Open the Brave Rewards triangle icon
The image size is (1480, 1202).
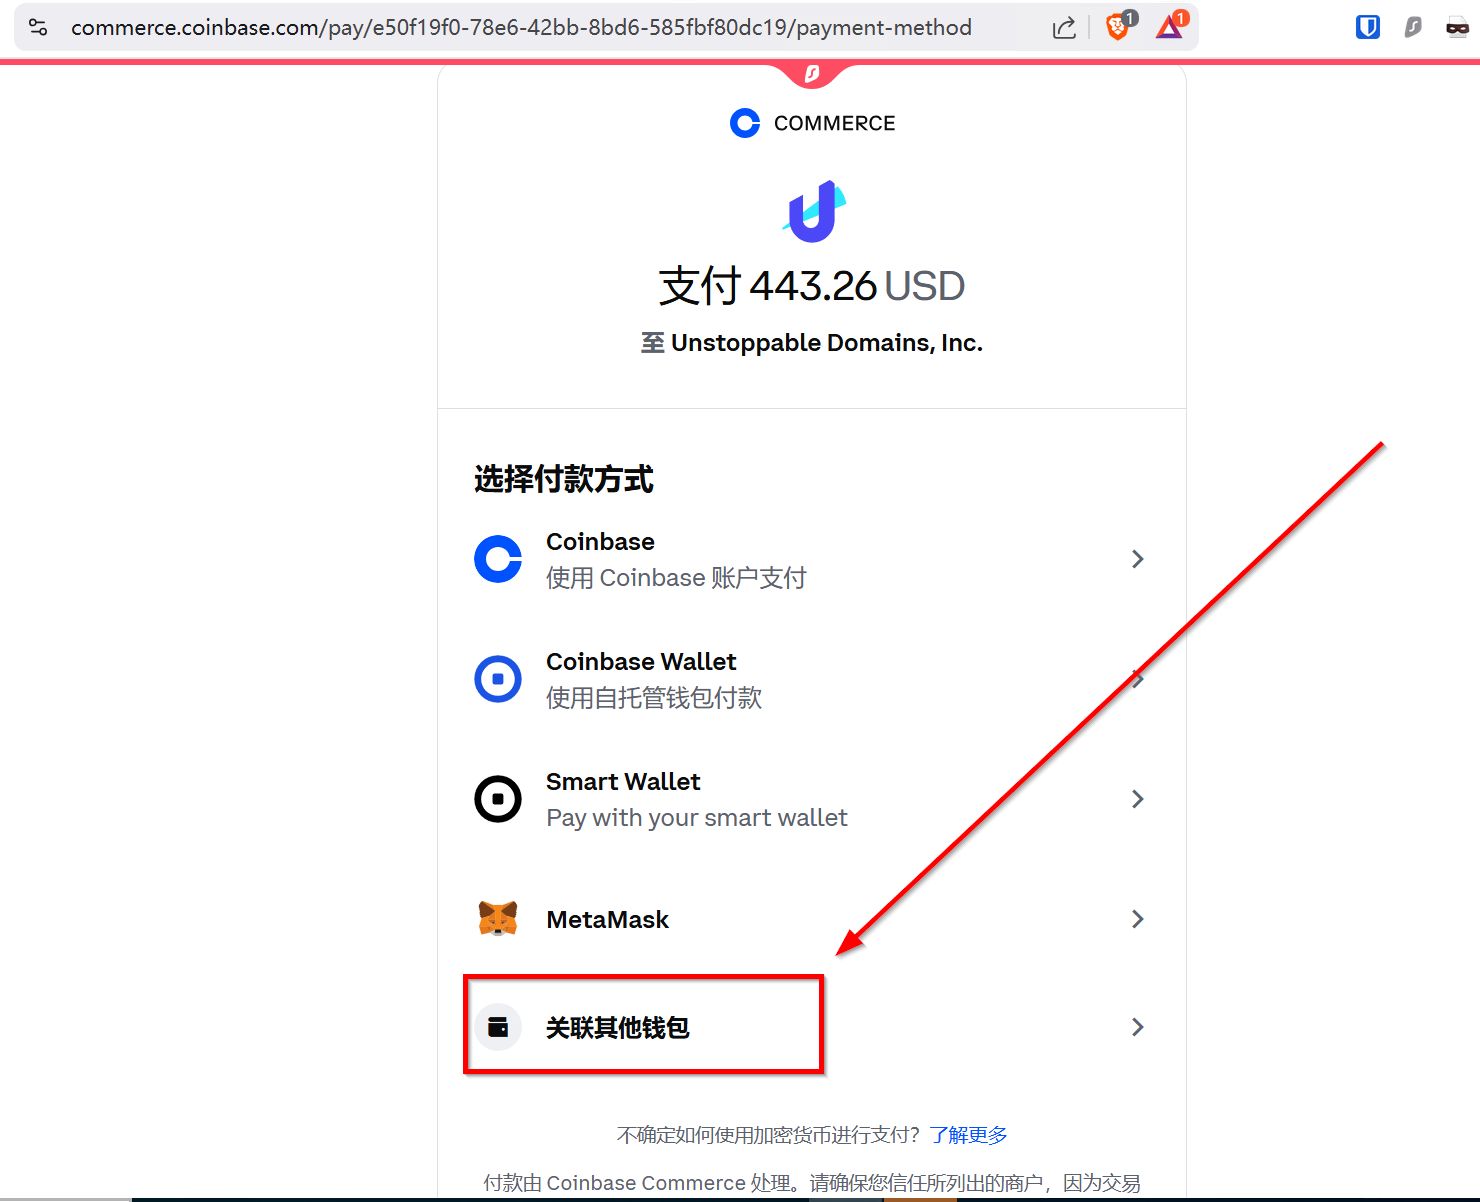tap(1170, 26)
